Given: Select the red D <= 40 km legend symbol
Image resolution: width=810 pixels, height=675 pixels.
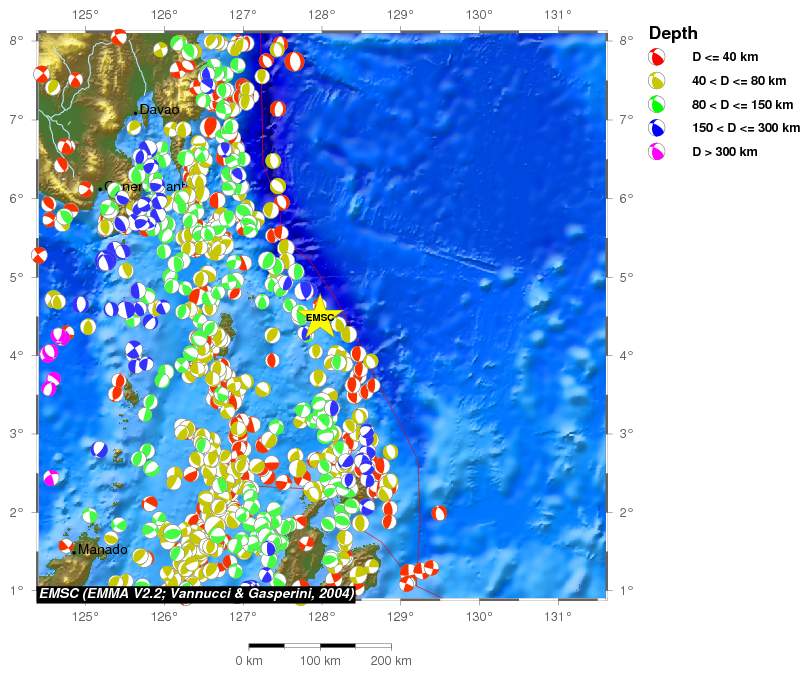Looking at the screenshot, I should point(658,57).
